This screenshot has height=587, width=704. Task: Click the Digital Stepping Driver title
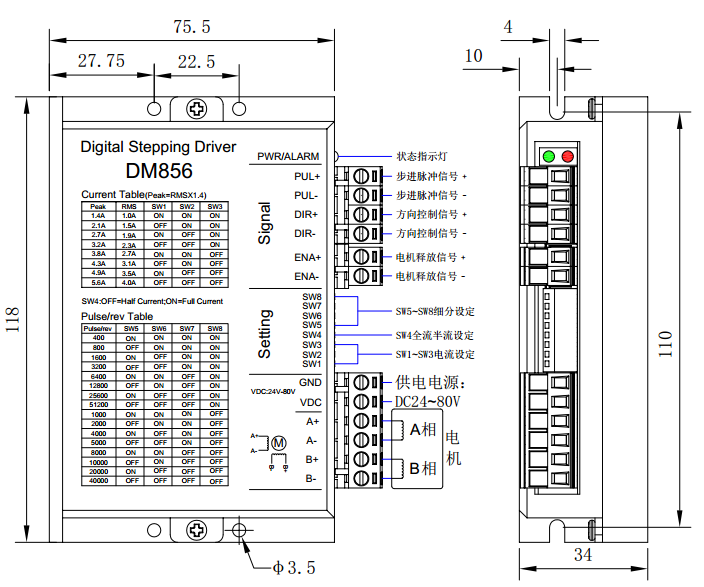[158, 147]
